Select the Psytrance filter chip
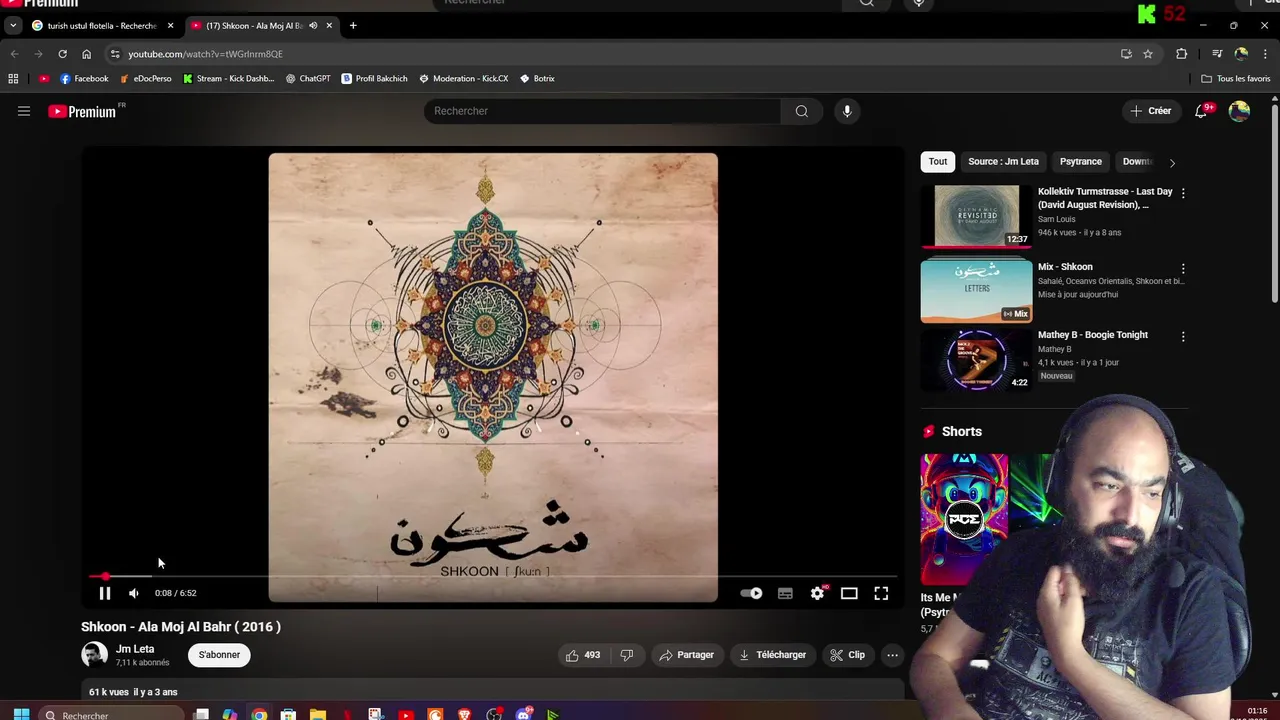The width and height of the screenshot is (1280, 720). tap(1081, 161)
